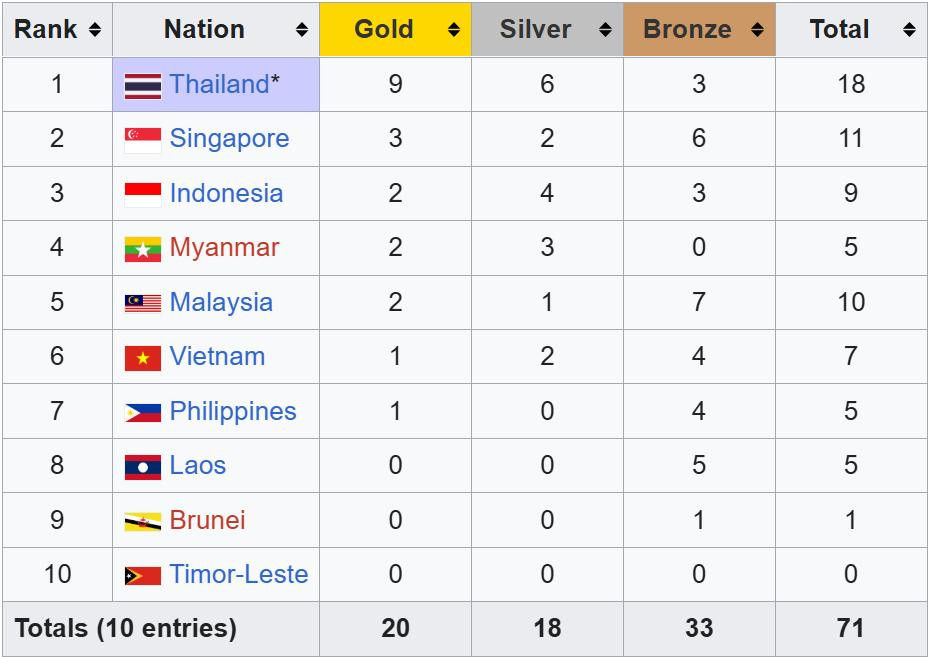Sort by Nation using header arrows
931x657 pixels.
point(301,30)
